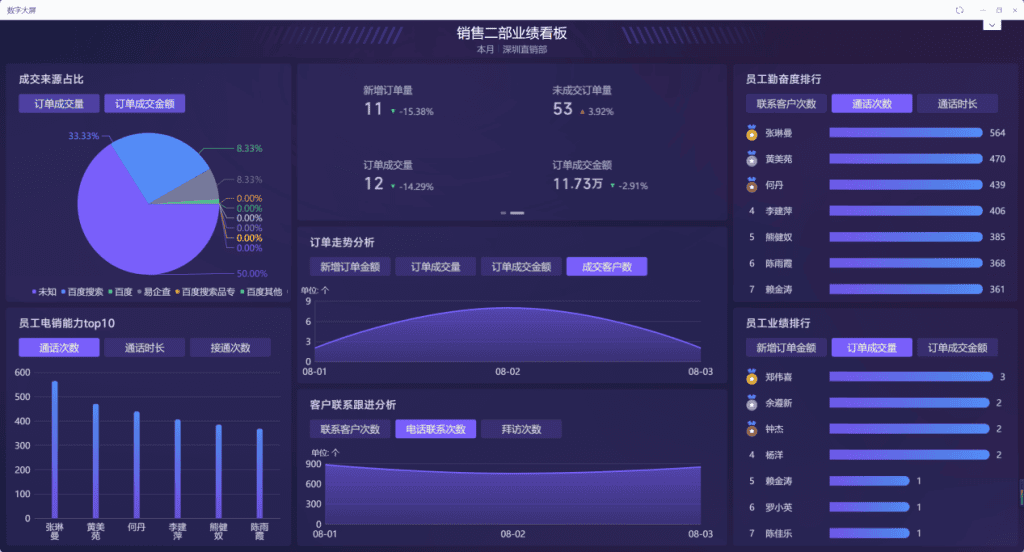
Task: Click the refresh icon in the title bar
Action: 959,9
